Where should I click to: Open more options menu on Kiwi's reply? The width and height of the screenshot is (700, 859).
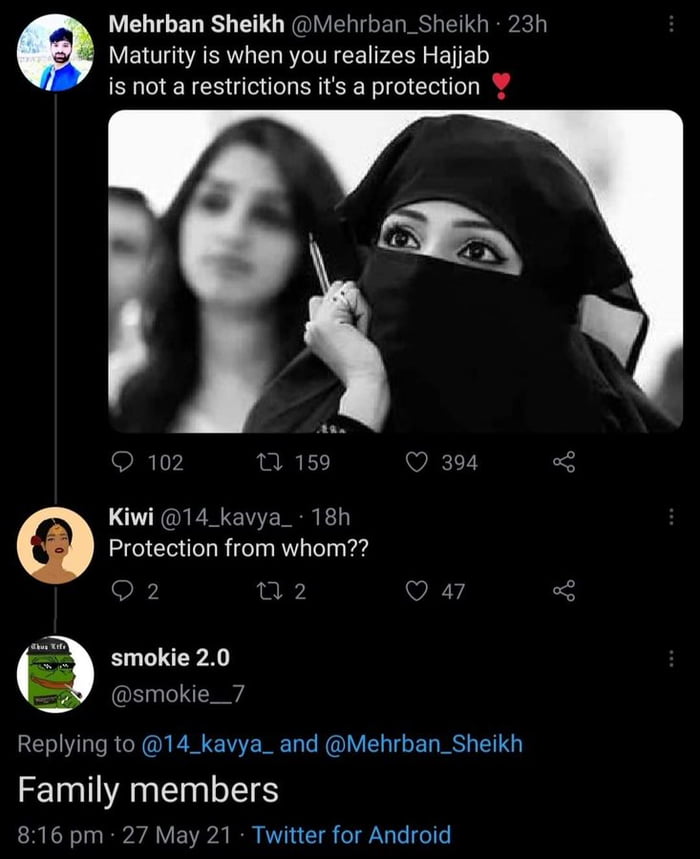671,517
